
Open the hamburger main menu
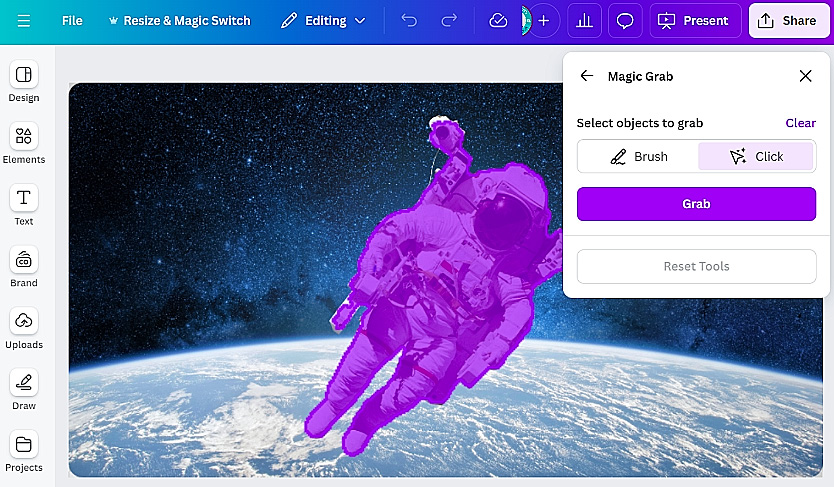coord(23,21)
